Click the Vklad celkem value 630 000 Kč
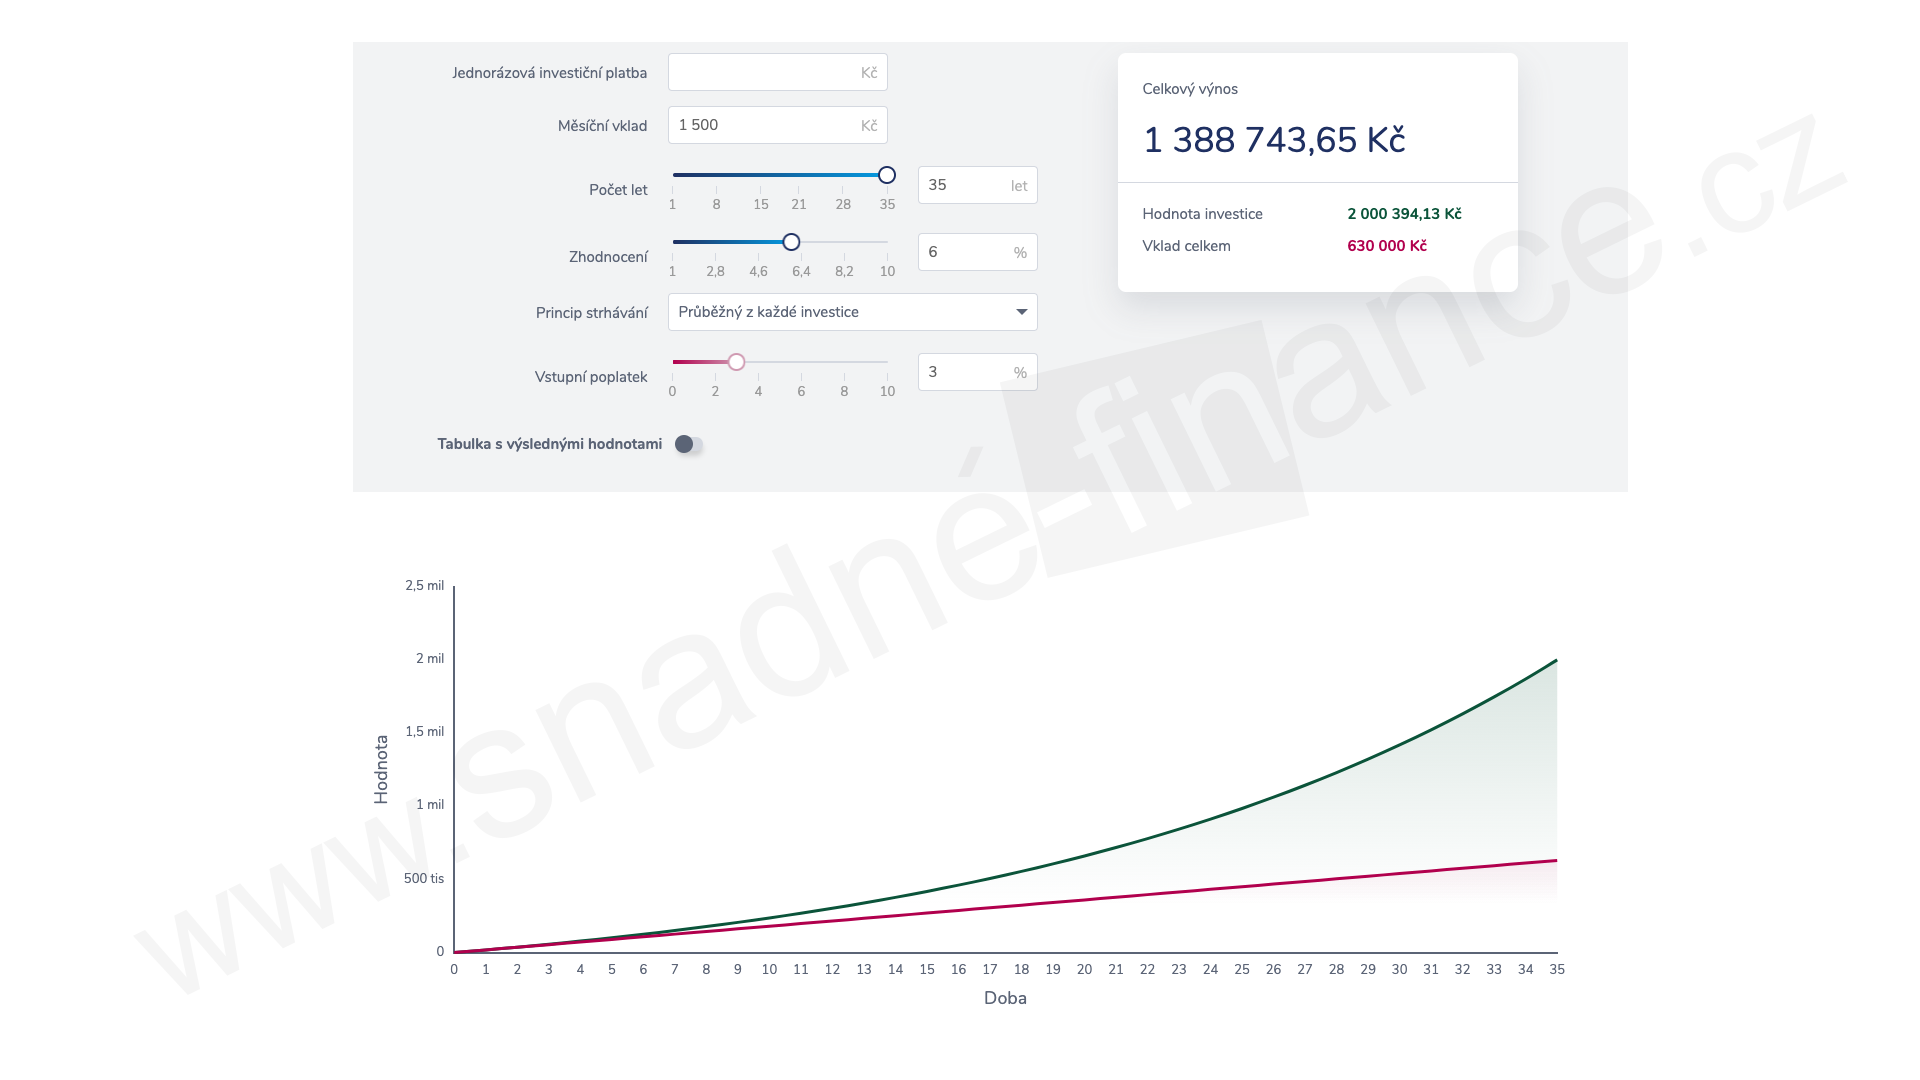The width and height of the screenshot is (1920, 1080). pyautogui.click(x=1386, y=246)
